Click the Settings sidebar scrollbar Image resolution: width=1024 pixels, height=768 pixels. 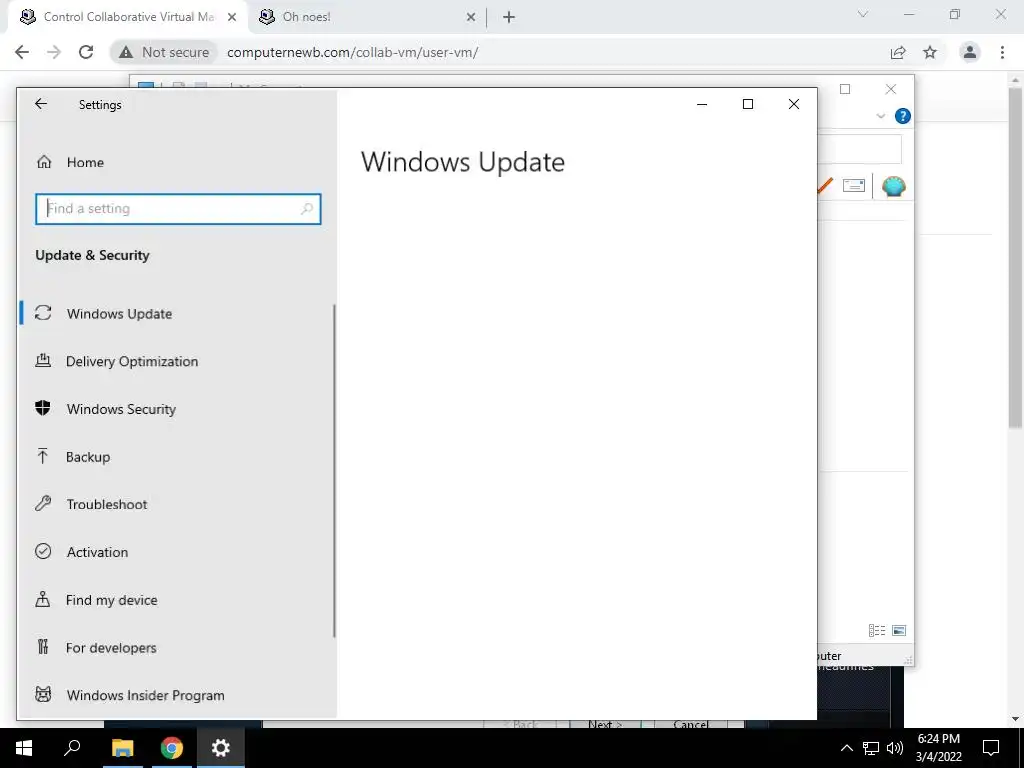[x=334, y=470]
